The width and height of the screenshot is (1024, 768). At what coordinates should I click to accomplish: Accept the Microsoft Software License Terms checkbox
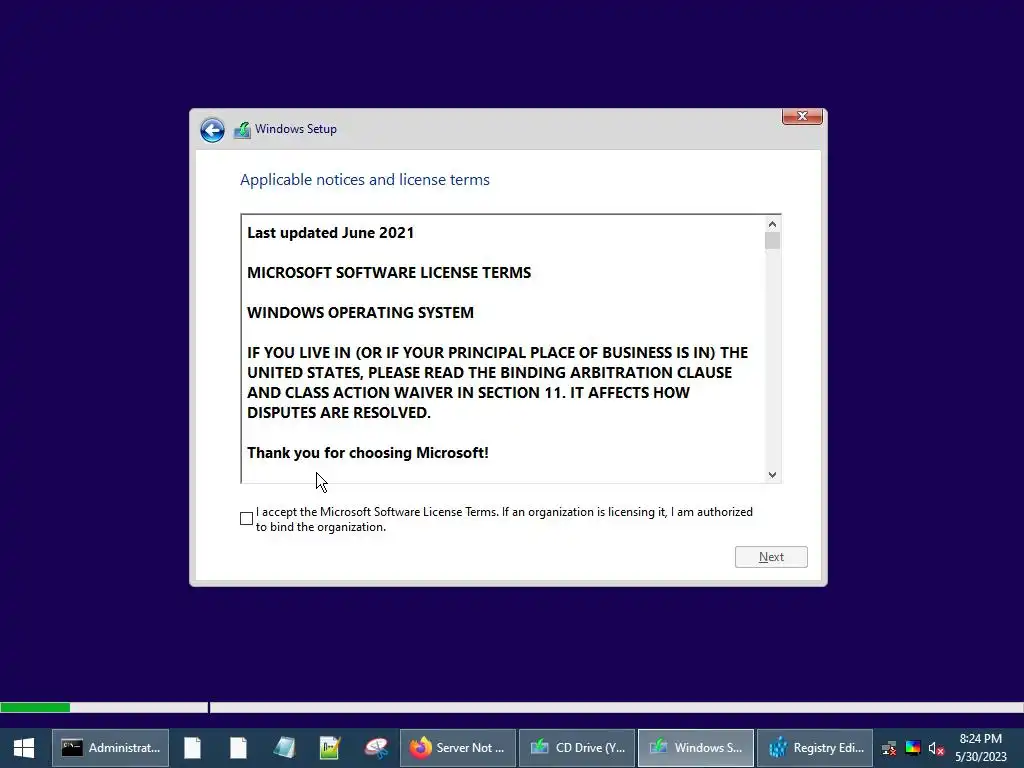[x=246, y=519]
